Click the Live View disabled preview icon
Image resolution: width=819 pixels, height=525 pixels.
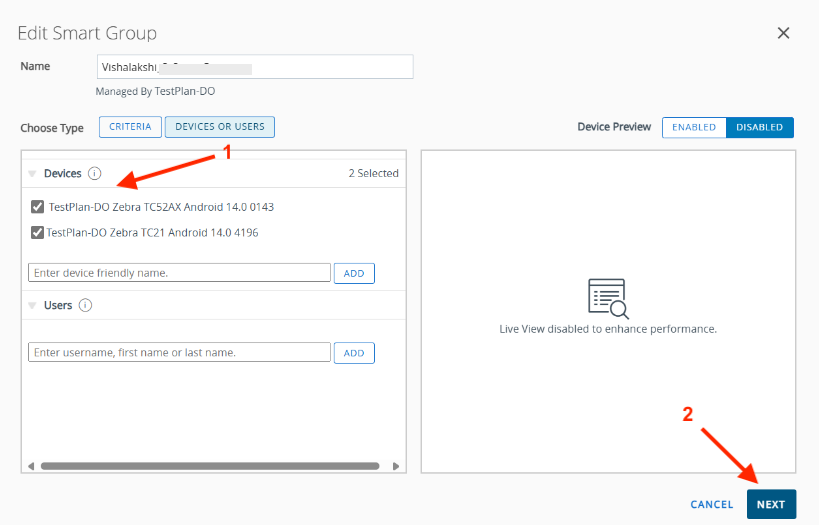[x=607, y=298]
